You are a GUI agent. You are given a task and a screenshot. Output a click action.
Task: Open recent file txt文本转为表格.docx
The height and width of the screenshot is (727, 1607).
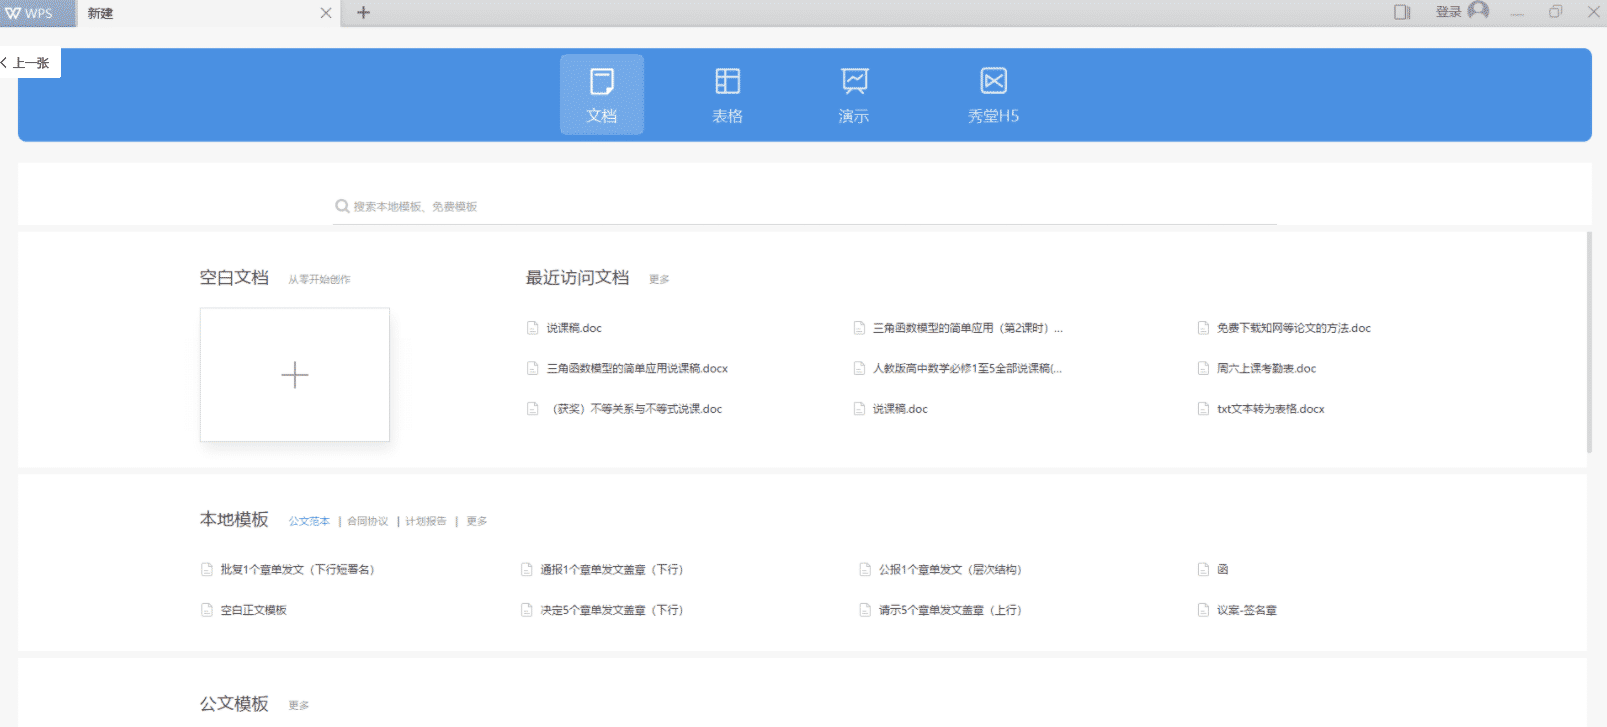[x=1270, y=409]
